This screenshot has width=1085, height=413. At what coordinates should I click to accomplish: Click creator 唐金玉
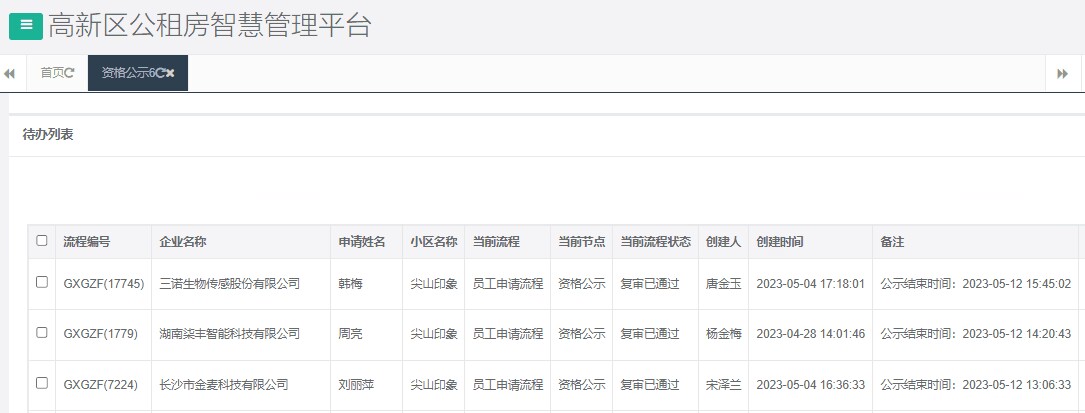tap(724, 284)
